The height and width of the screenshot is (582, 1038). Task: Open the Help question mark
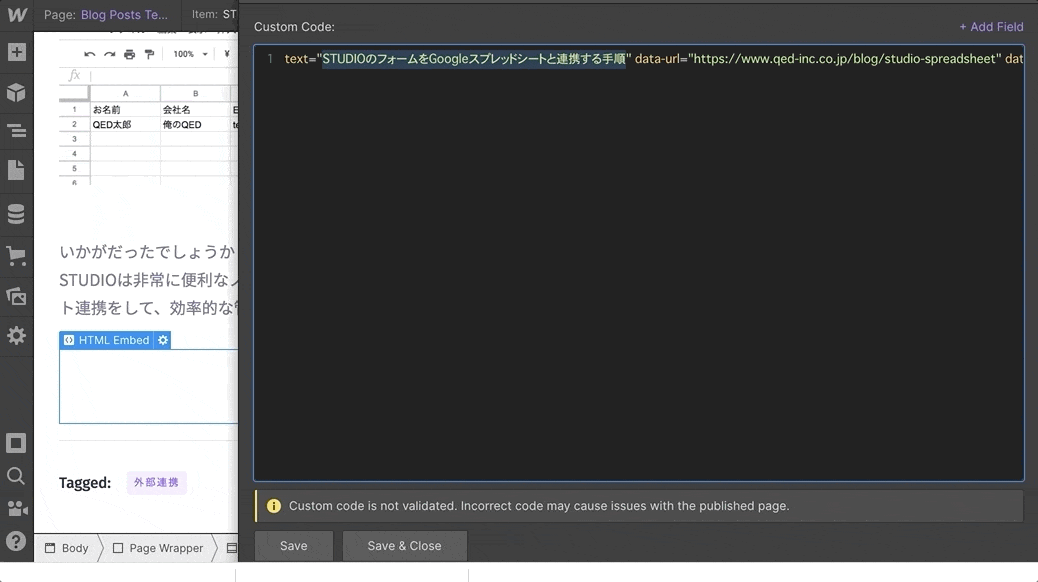tap(17, 542)
